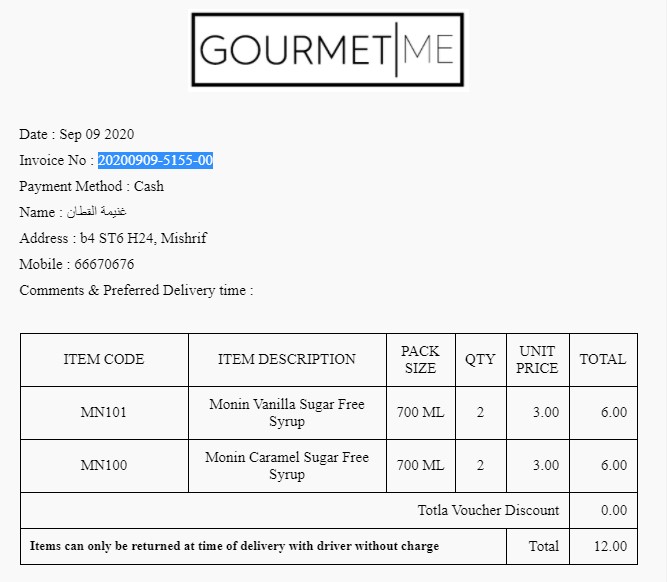This screenshot has width=667, height=582.
Task: Click the UNIT PRICE column header
Action: tap(537, 360)
